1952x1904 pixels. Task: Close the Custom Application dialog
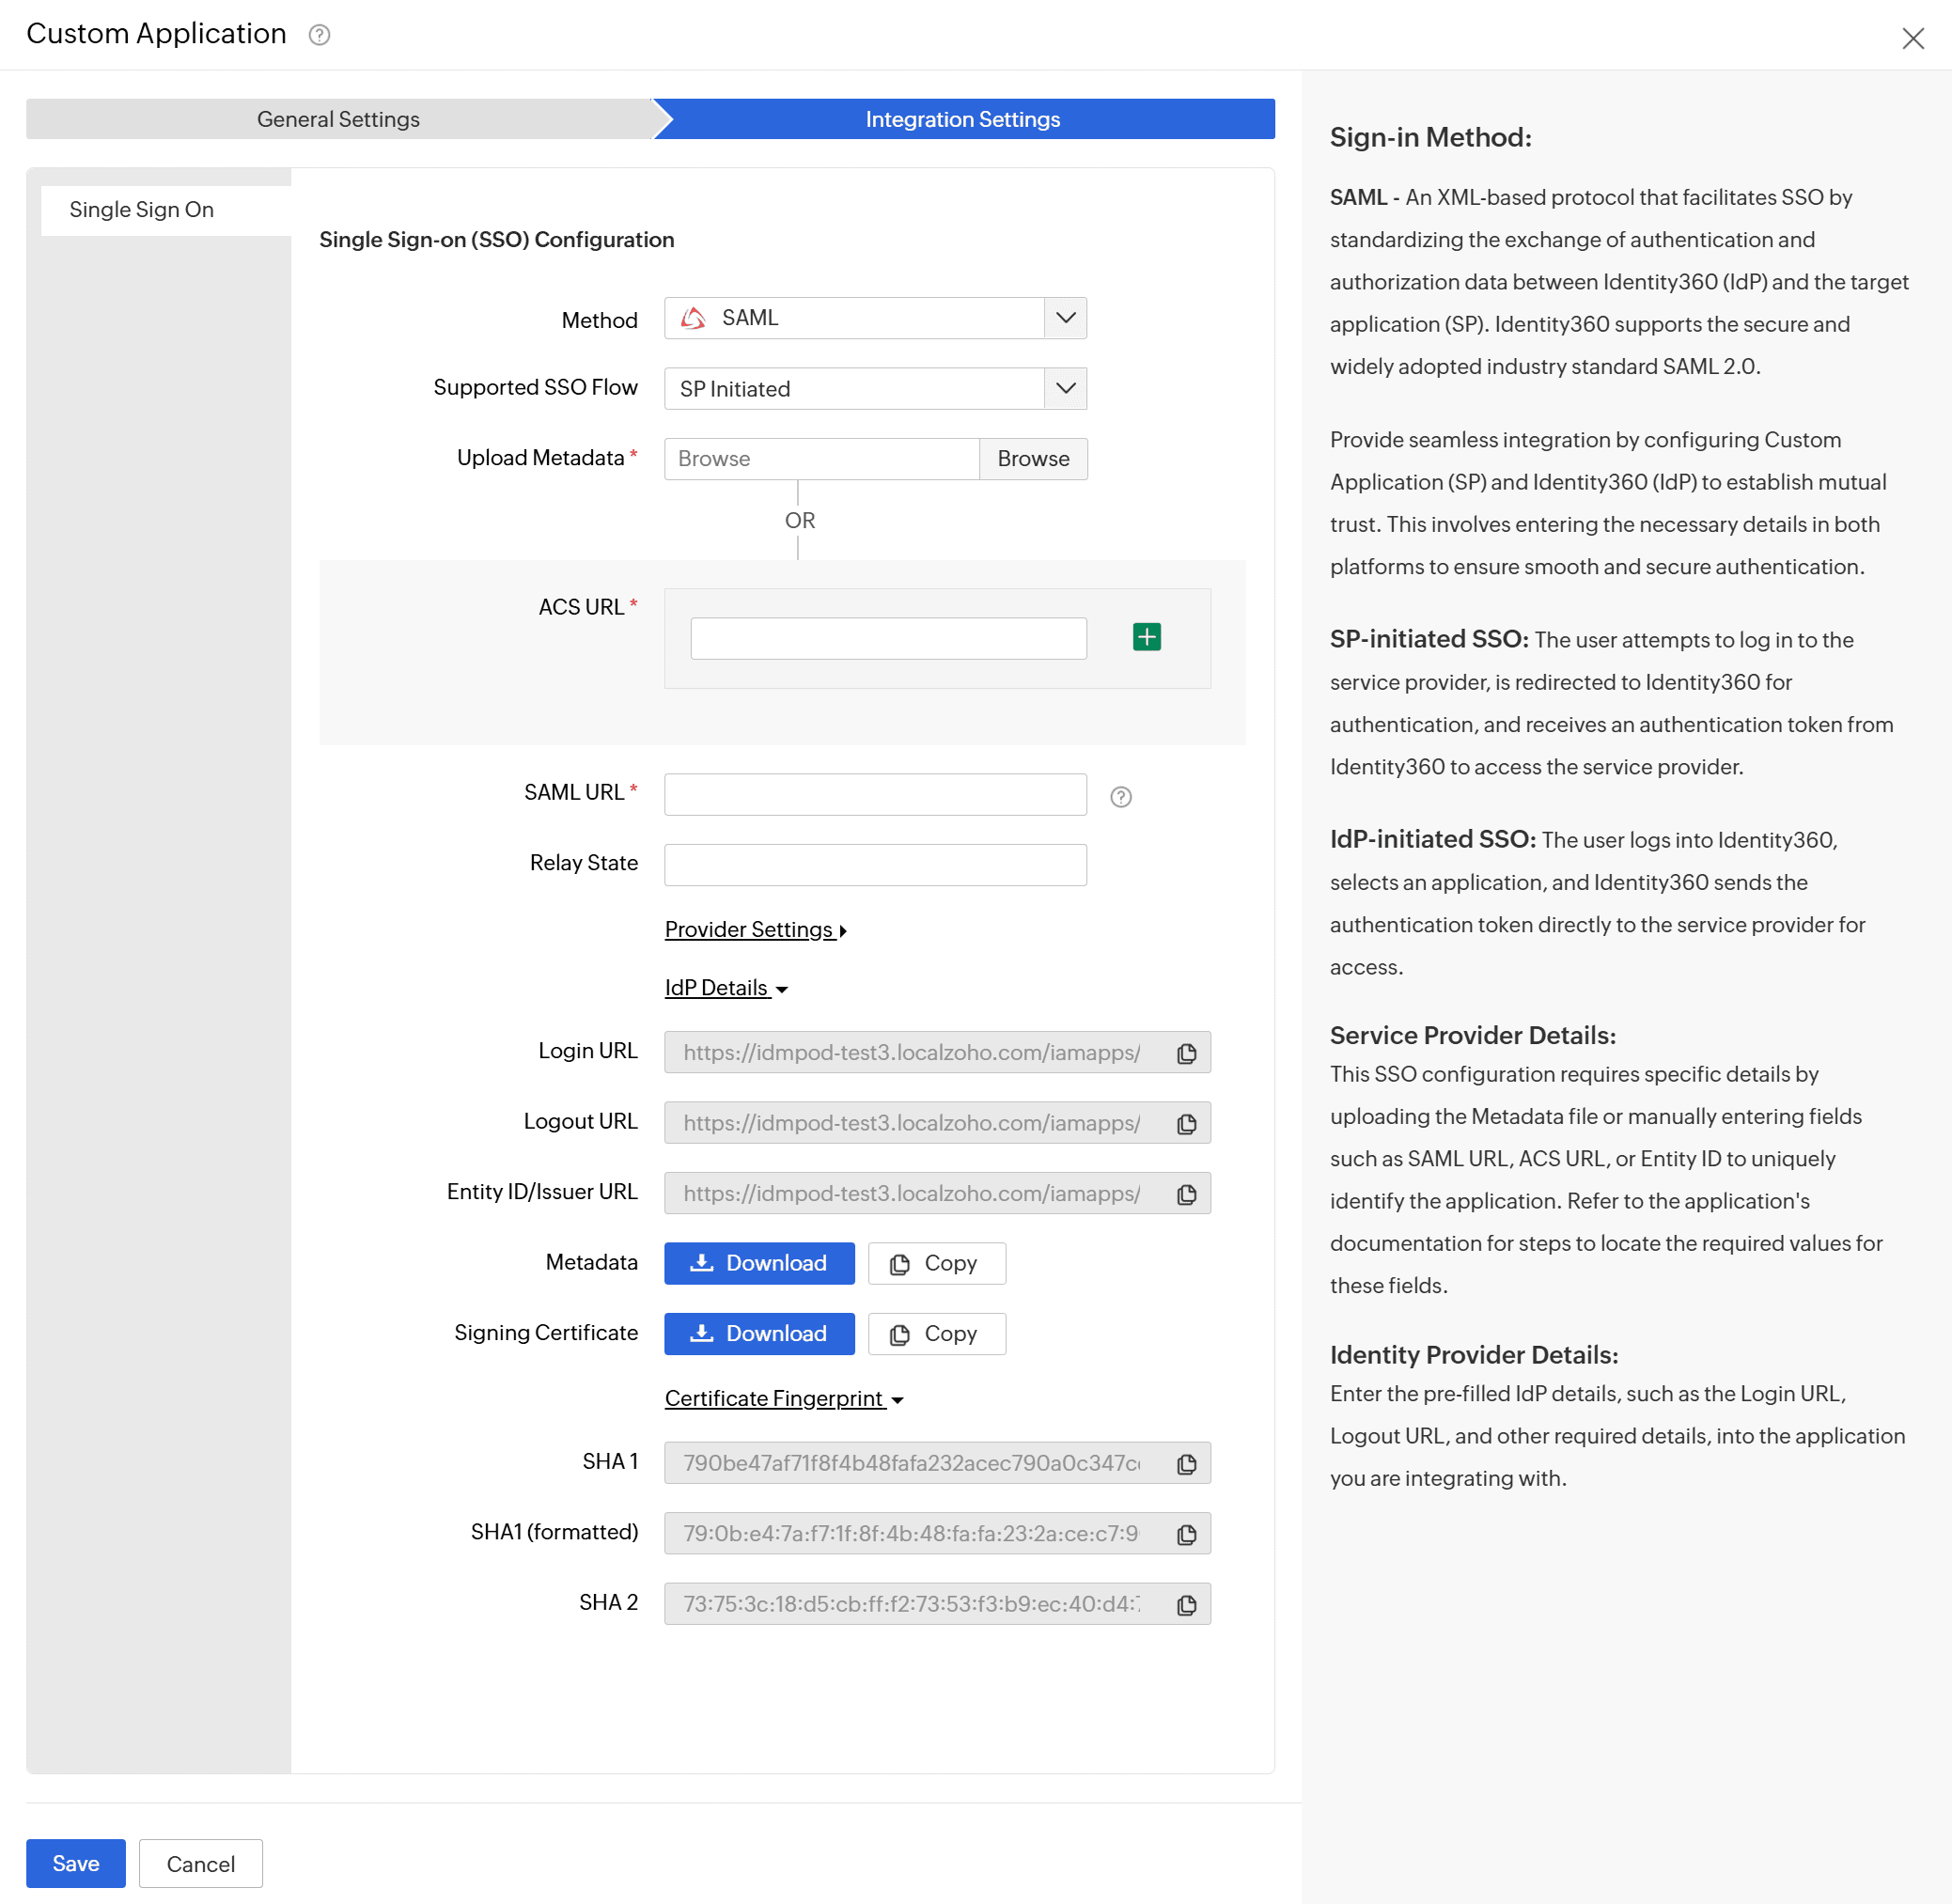tap(1912, 38)
